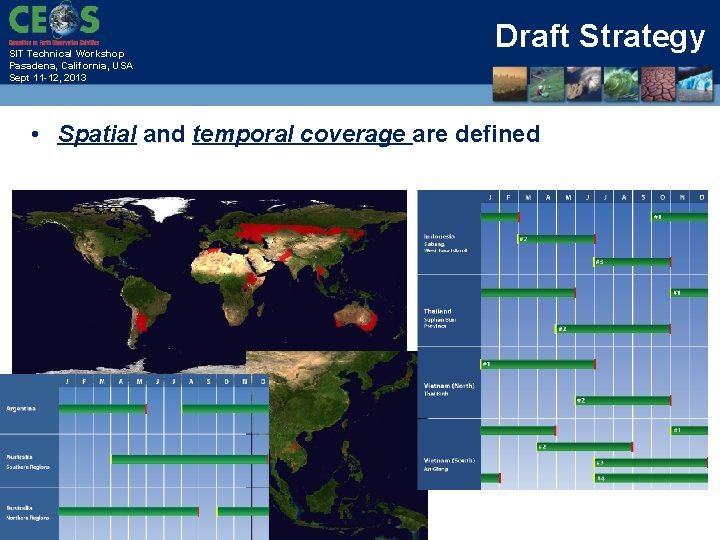Click Thailand's unlabeled January–May bar

[528, 292]
